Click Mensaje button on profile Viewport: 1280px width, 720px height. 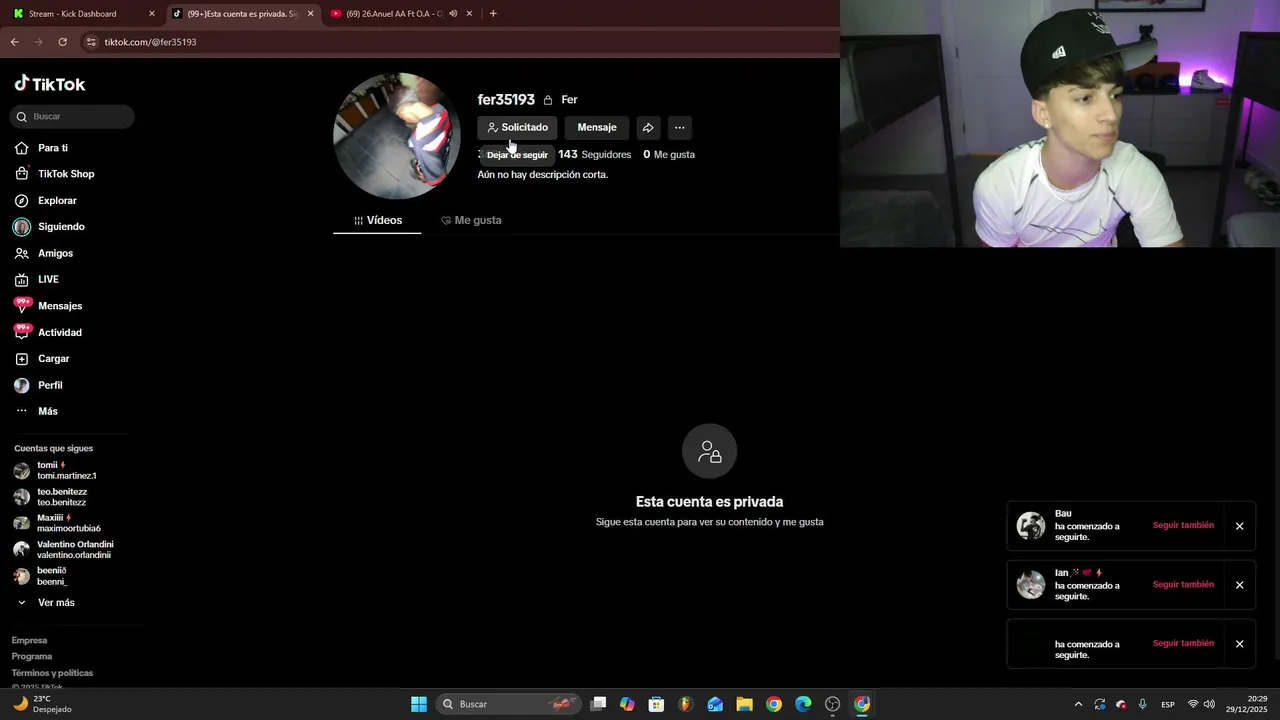597,128
